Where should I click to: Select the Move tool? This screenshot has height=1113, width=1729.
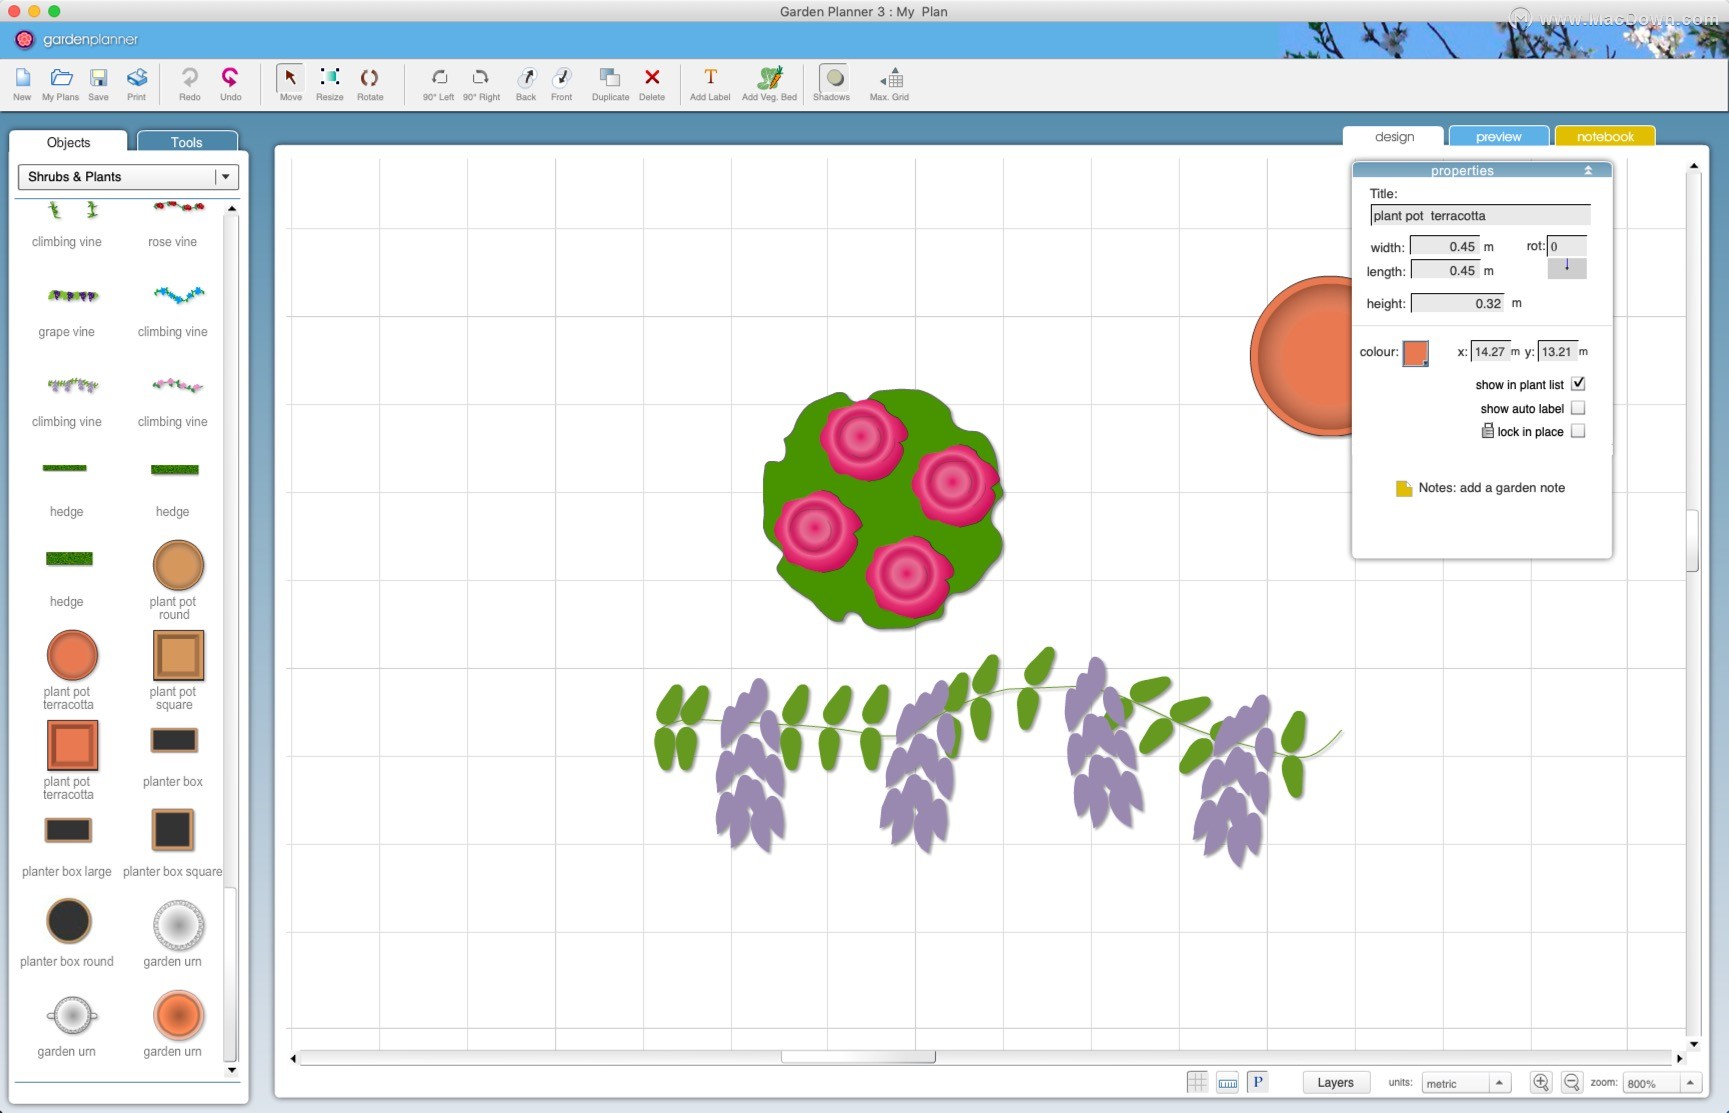click(x=289, y=84)
